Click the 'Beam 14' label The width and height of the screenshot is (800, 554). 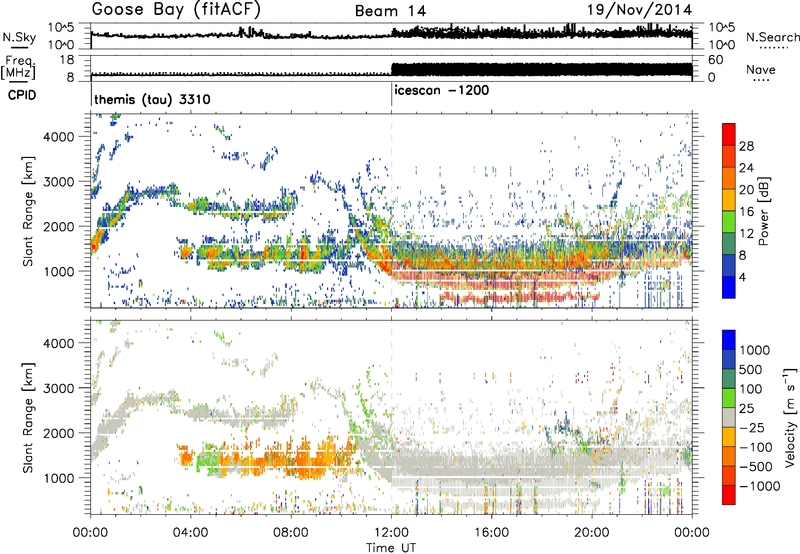390,11
